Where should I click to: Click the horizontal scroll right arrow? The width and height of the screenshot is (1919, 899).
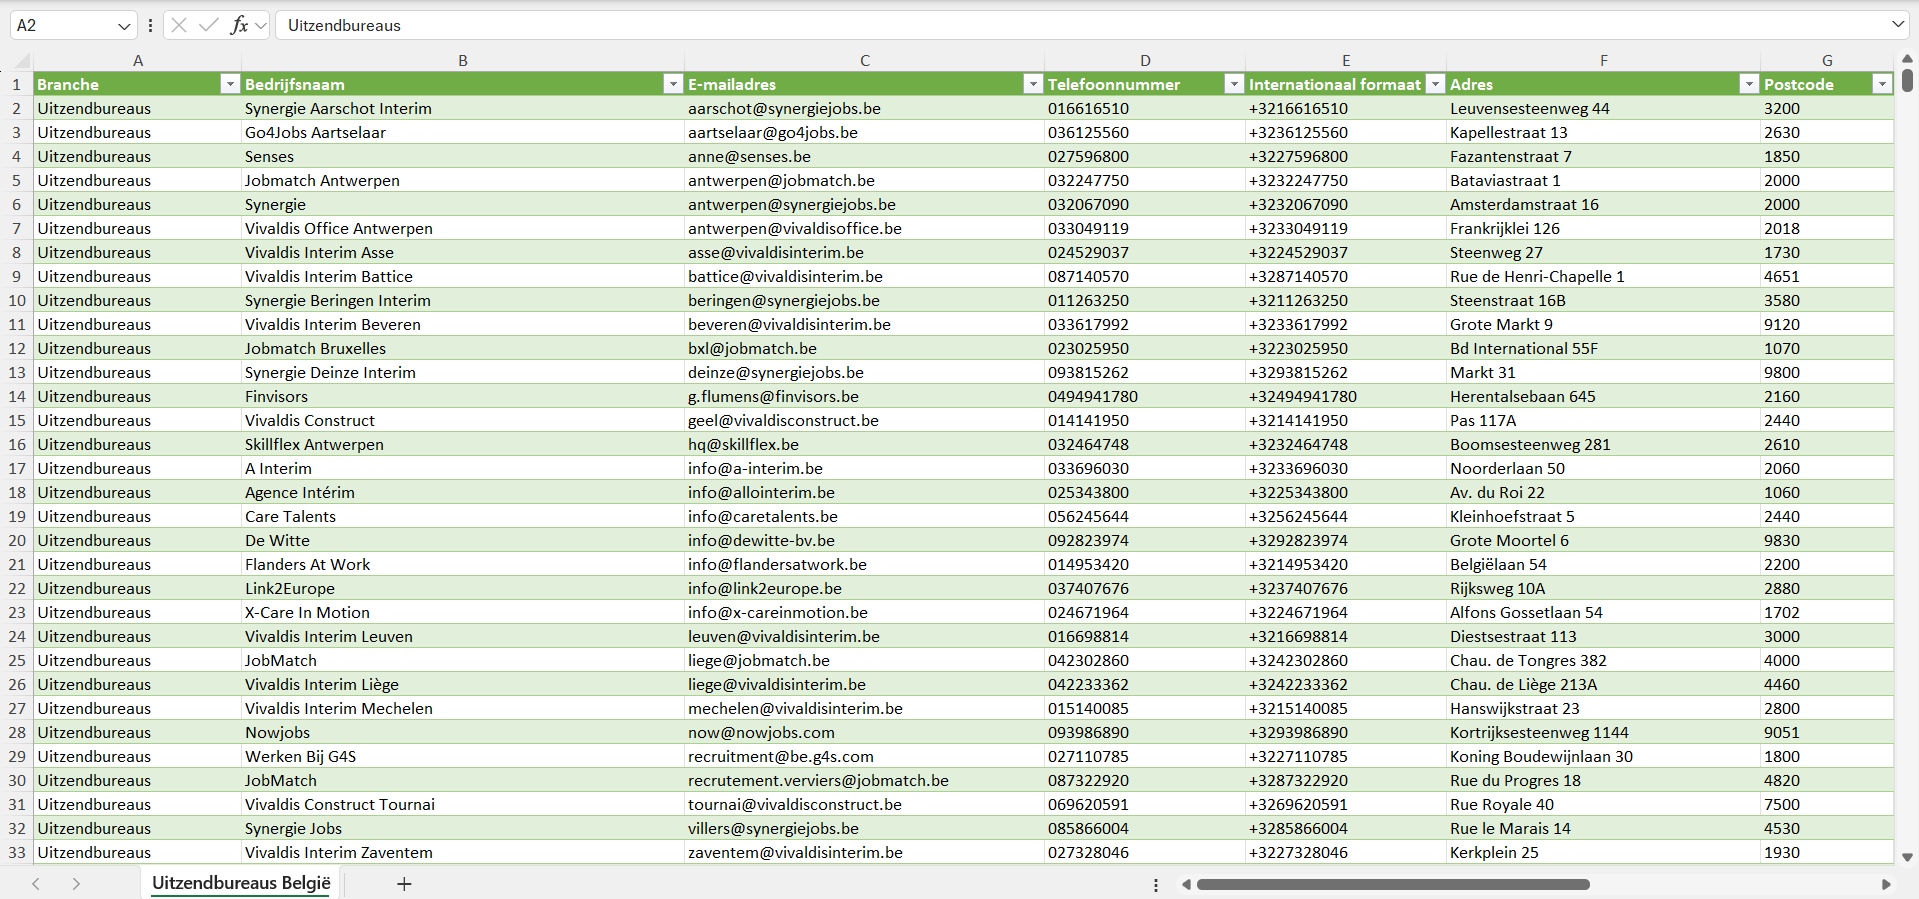[x=1886, y=884]
